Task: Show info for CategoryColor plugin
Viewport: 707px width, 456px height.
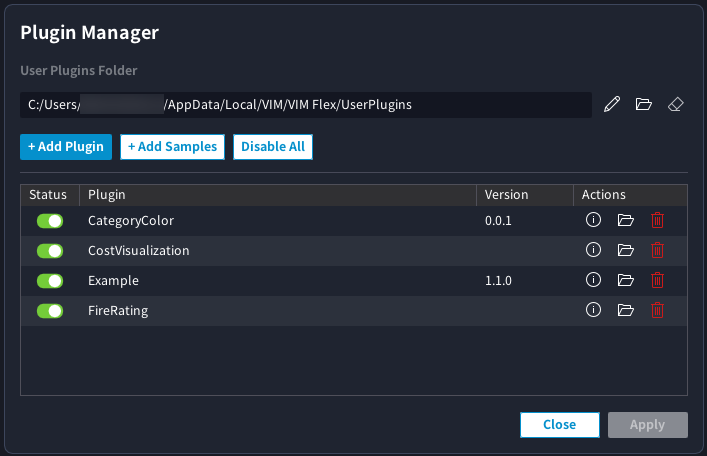Action: click(593, 220)
